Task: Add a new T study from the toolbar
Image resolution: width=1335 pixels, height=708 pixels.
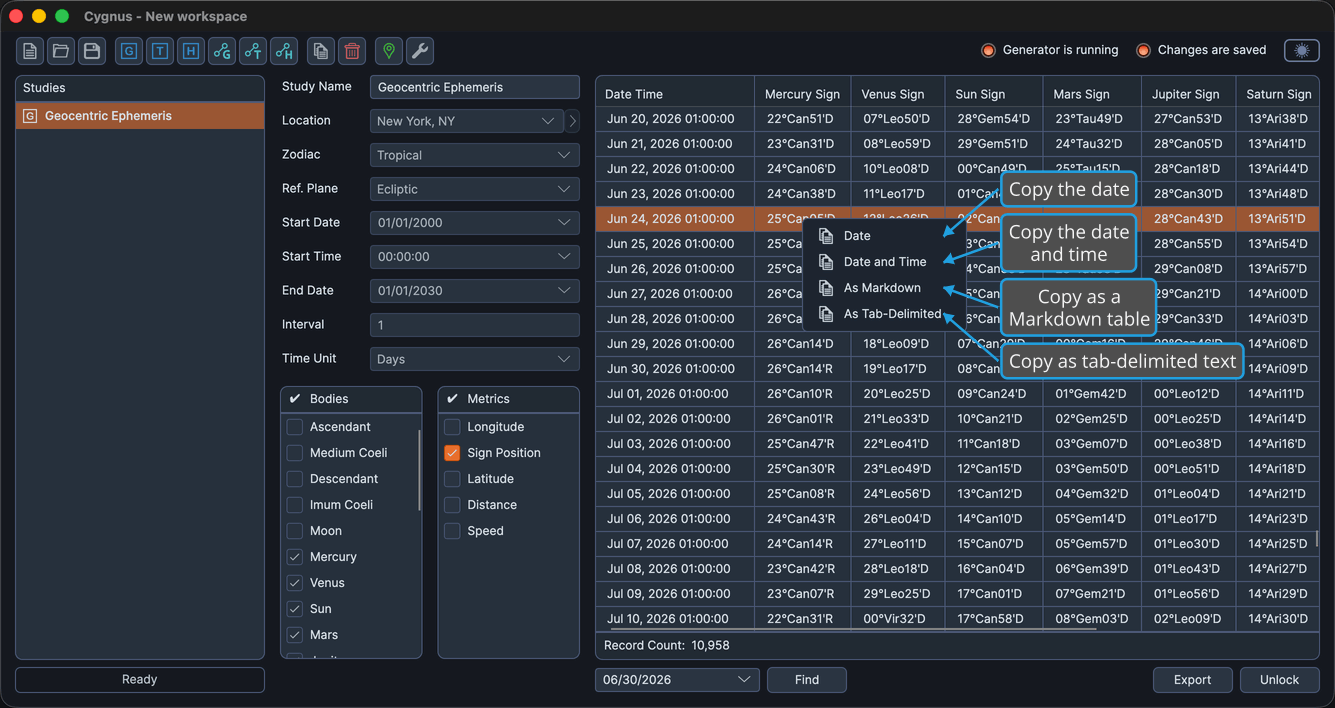Action: click(160, 51)
